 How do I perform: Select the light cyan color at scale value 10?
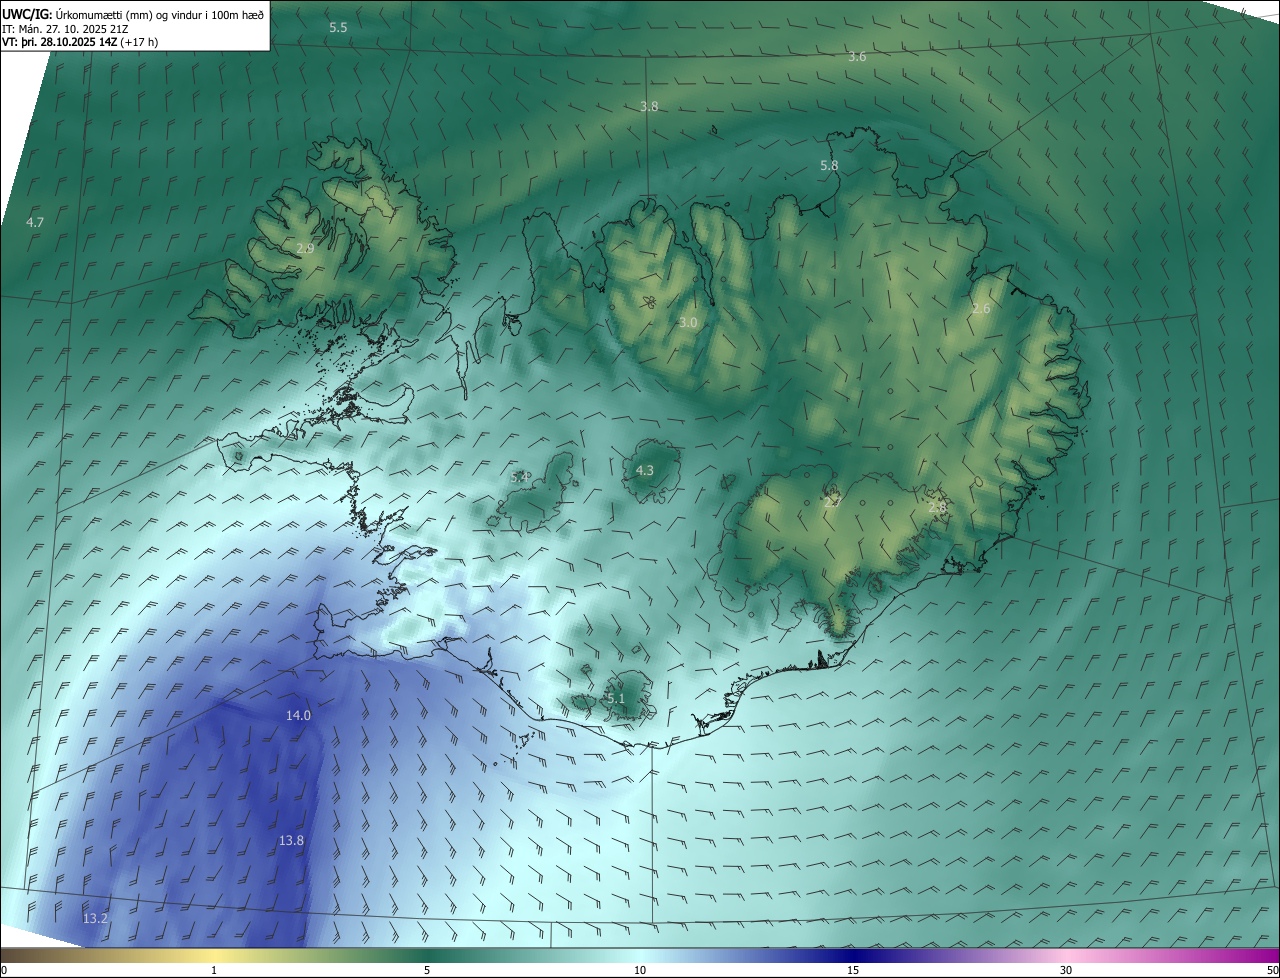tap(640, 956)
